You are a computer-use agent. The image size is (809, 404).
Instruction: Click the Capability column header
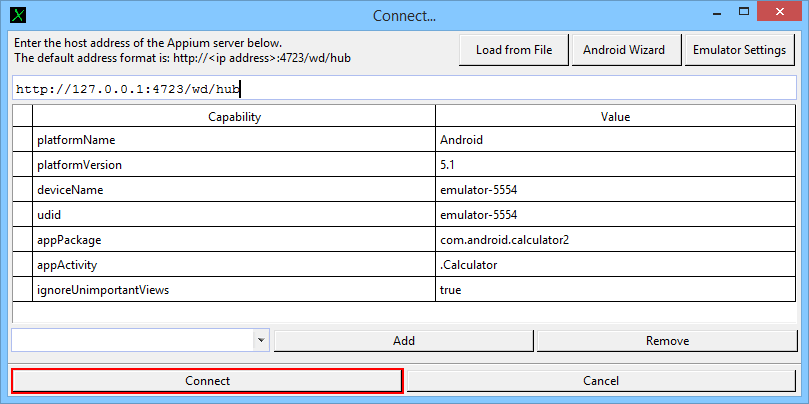(x=234, y=117)
